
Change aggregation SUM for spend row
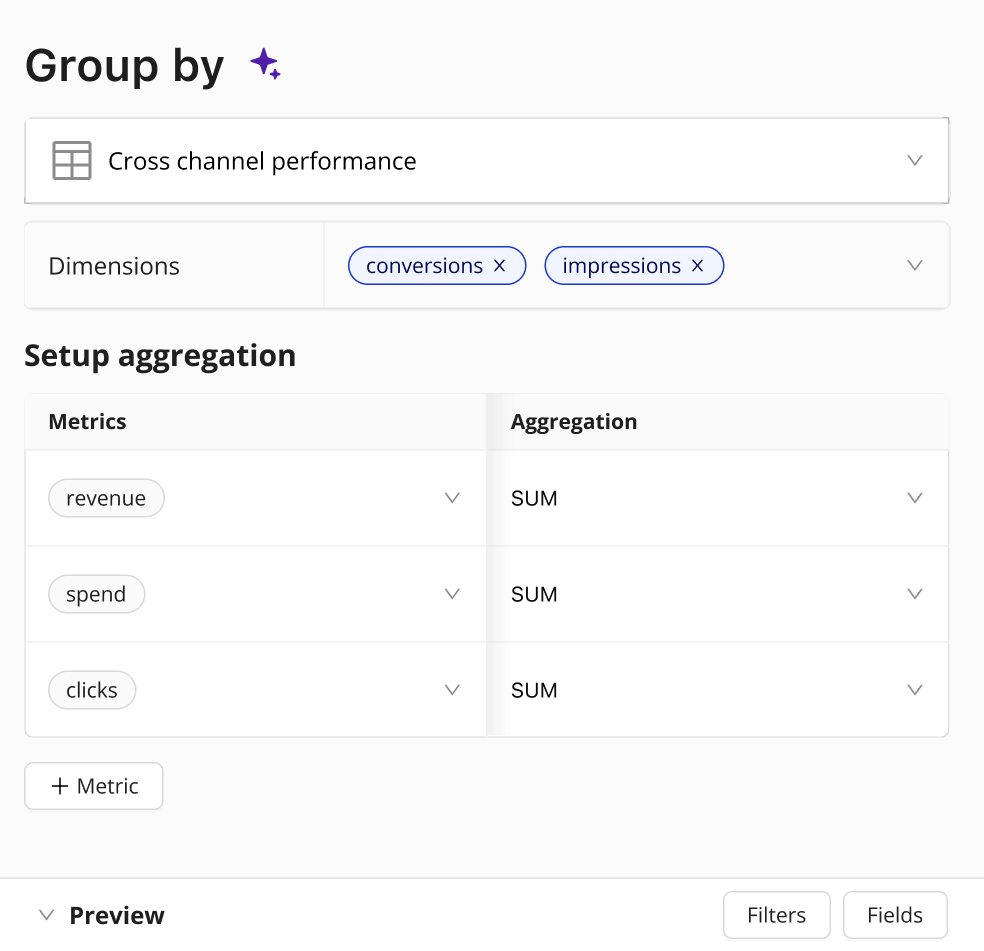(914, 594)
